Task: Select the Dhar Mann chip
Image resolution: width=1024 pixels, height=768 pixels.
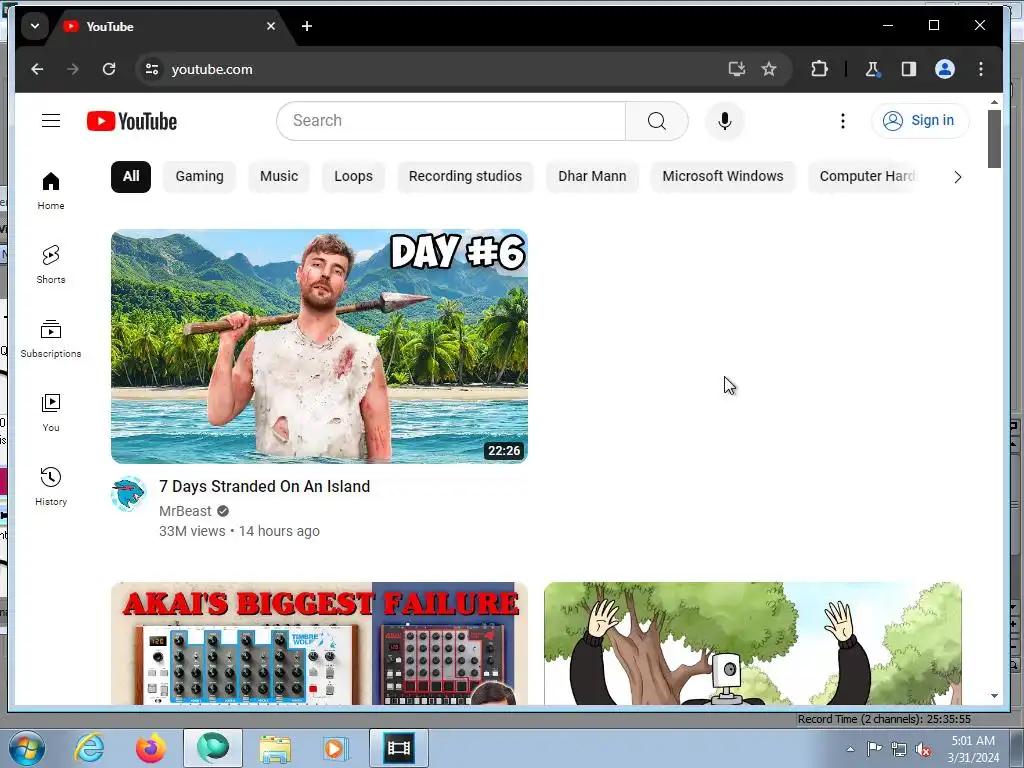Action: click(592, 177)
